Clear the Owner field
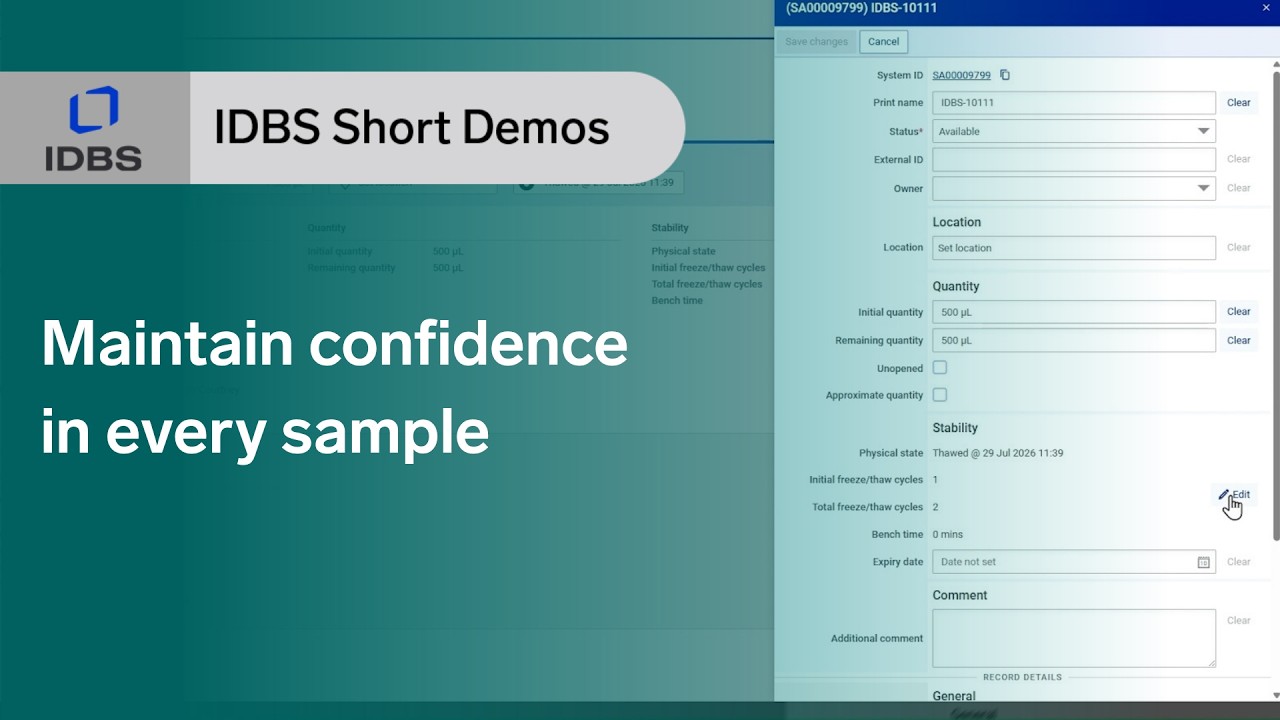 click(1238, 188)
